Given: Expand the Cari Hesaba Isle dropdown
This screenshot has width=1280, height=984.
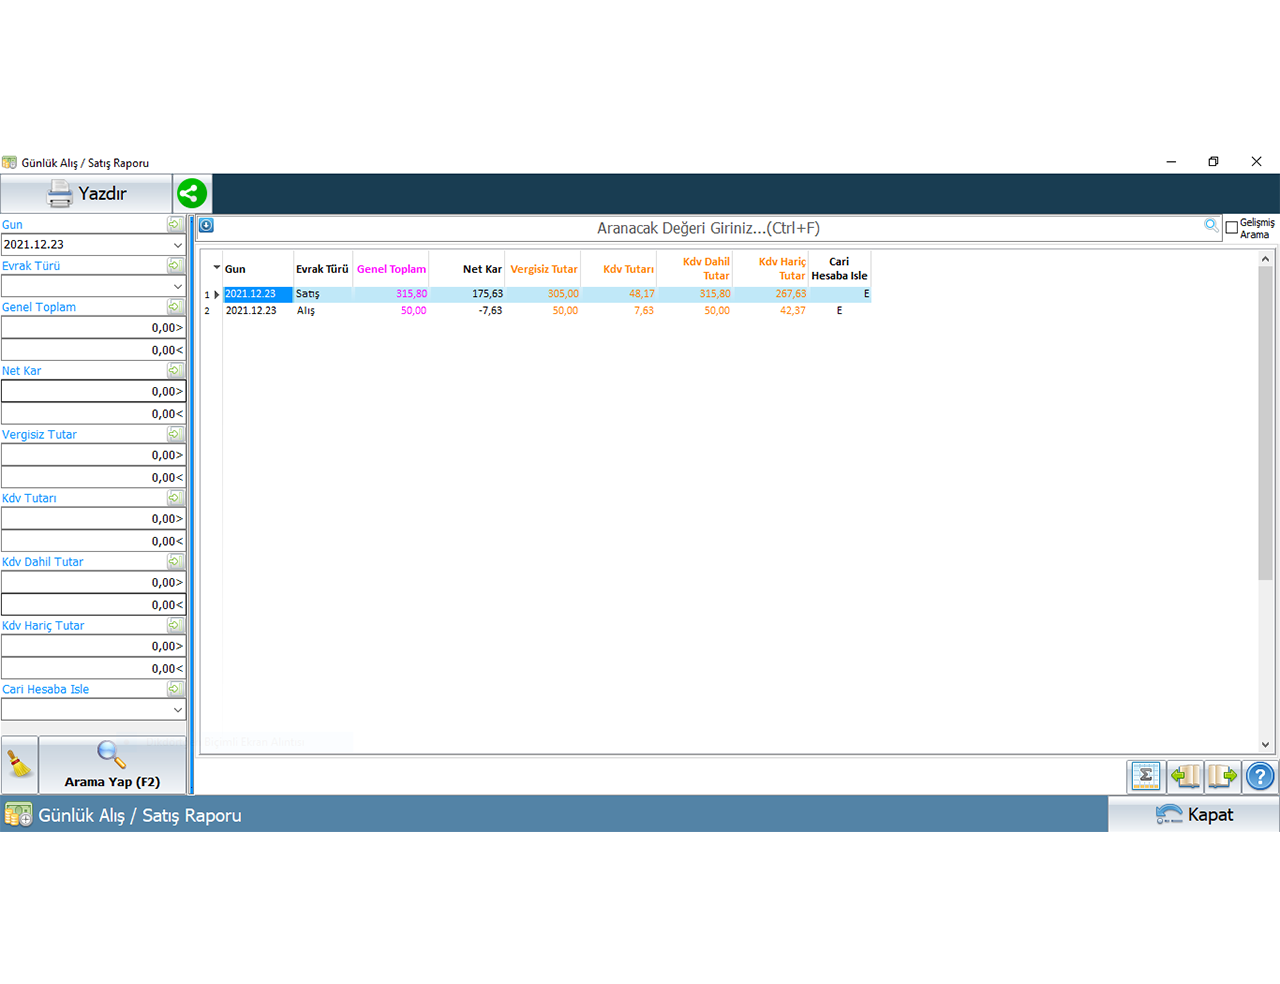Looking at the screenshot, I should [x=177, y=710].
